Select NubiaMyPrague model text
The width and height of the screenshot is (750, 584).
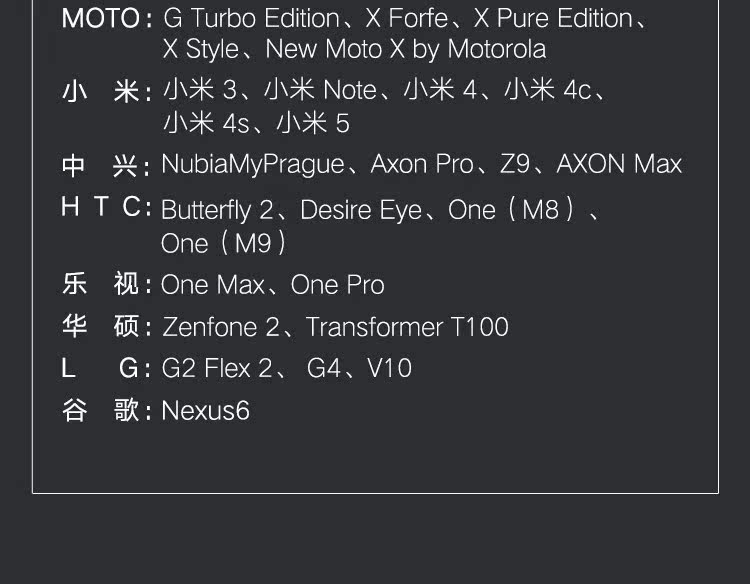pyautogui.click(x=253, y=164)
